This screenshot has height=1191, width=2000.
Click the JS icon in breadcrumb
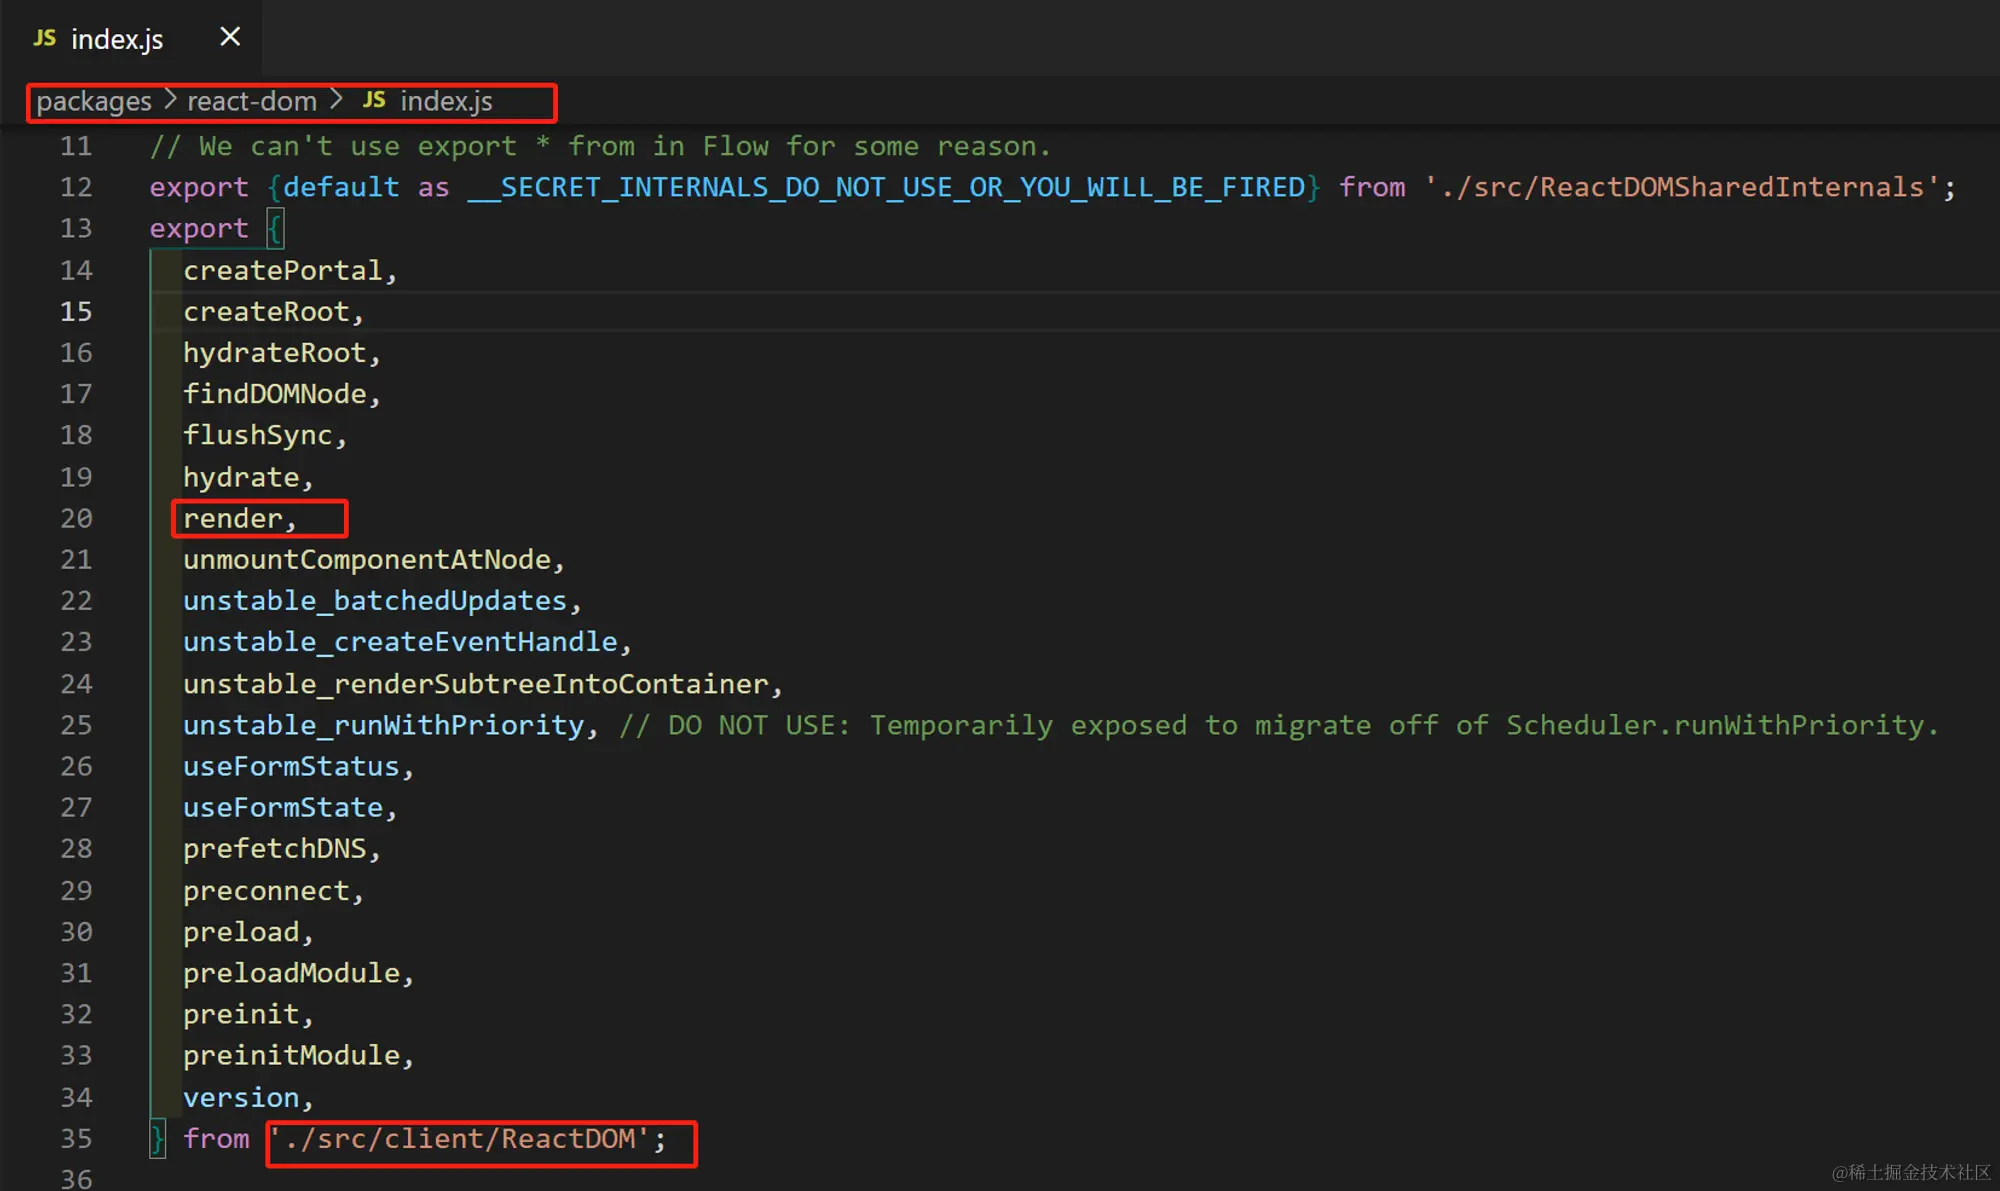coord(374,100)
